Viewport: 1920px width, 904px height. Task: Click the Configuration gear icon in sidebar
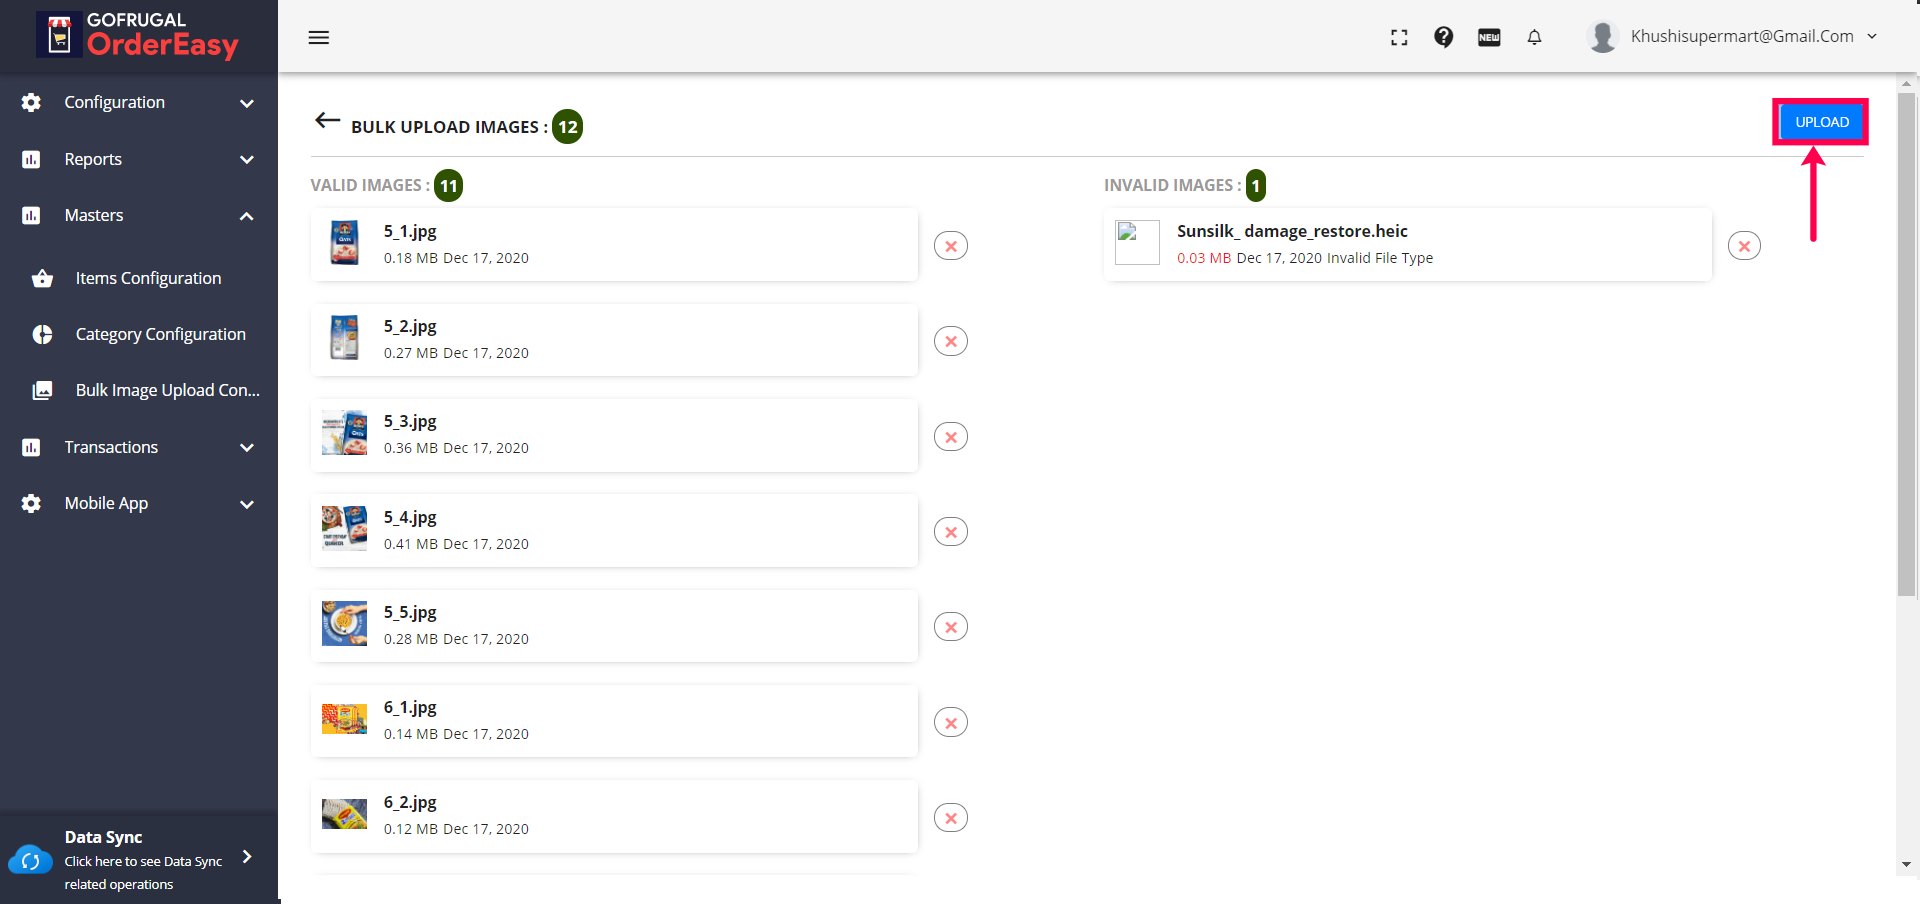[x=31, y=102]
